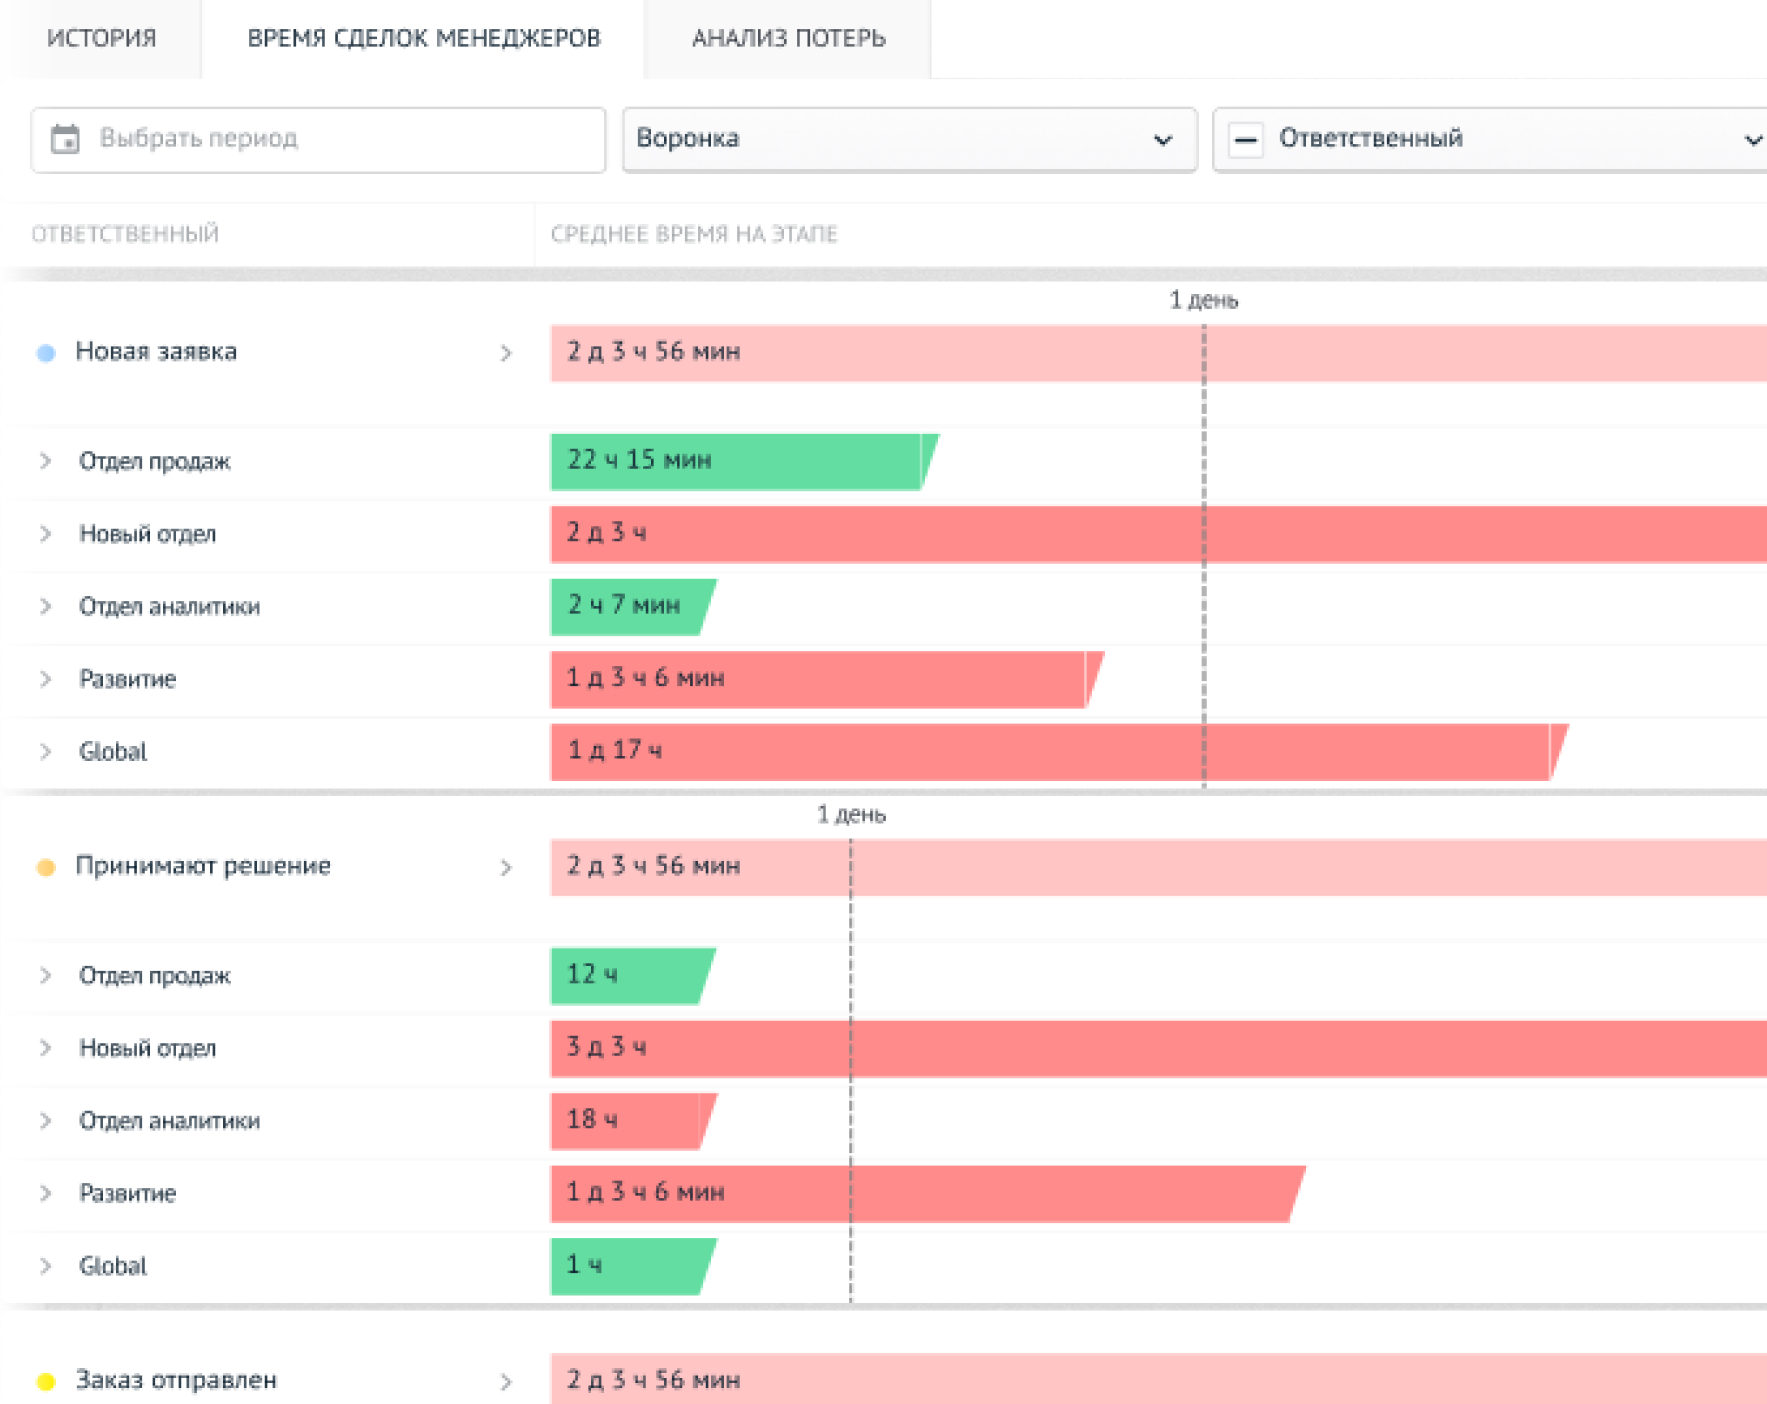Image resolution: width=1767 pixels, height=1404 pixels.
Task: Click the 12 ч green bar
Action: [x=633, y=975]
